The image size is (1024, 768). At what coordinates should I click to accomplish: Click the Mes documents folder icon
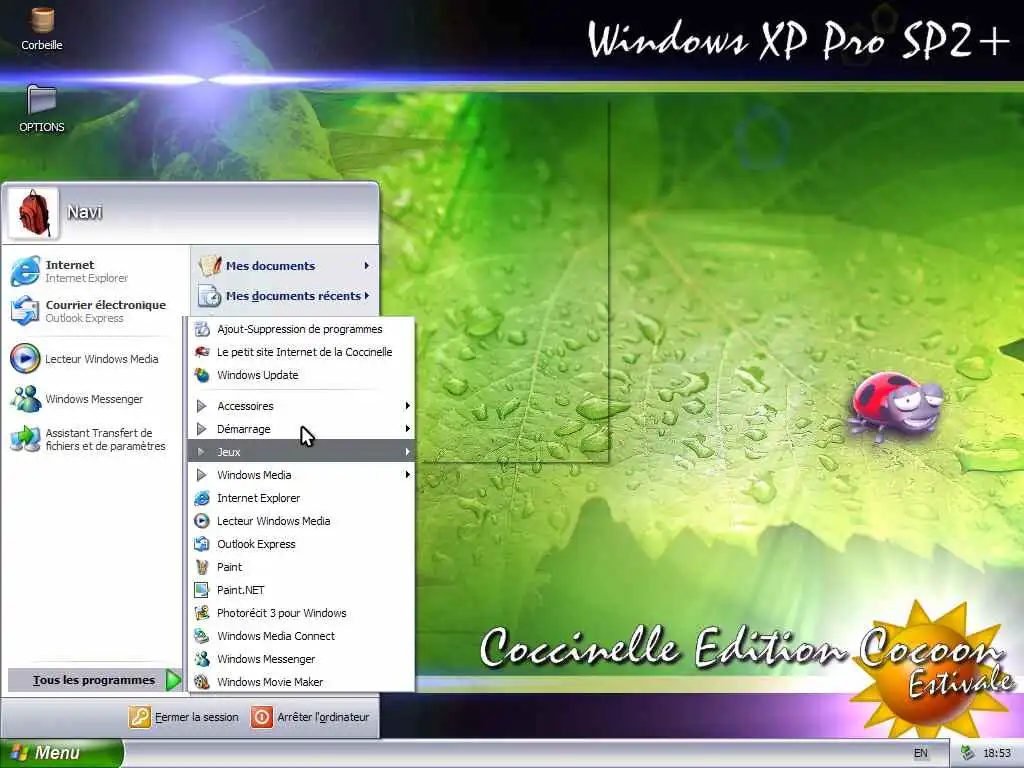pyautogui.click(x=210, y=266)
